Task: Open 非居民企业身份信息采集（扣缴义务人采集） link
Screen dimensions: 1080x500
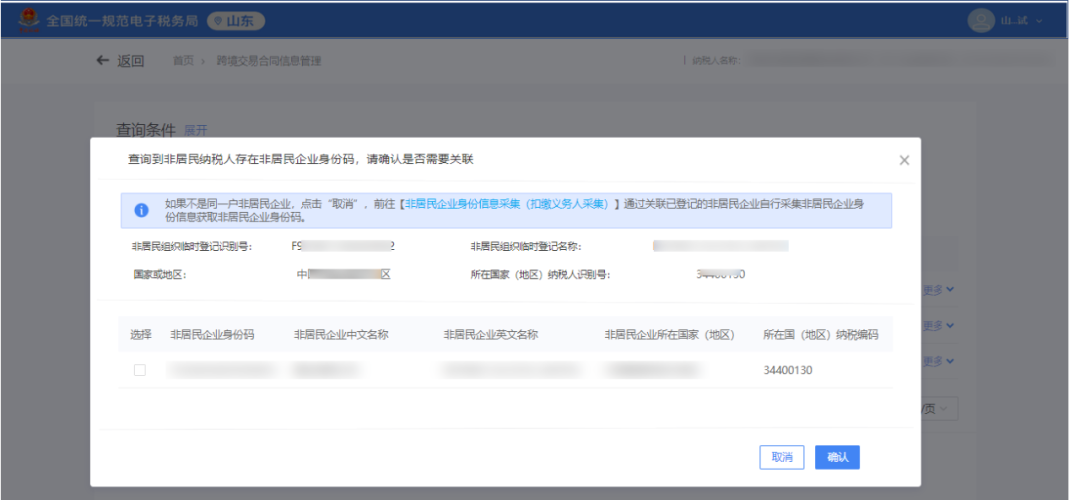Action: pos(509,204)
